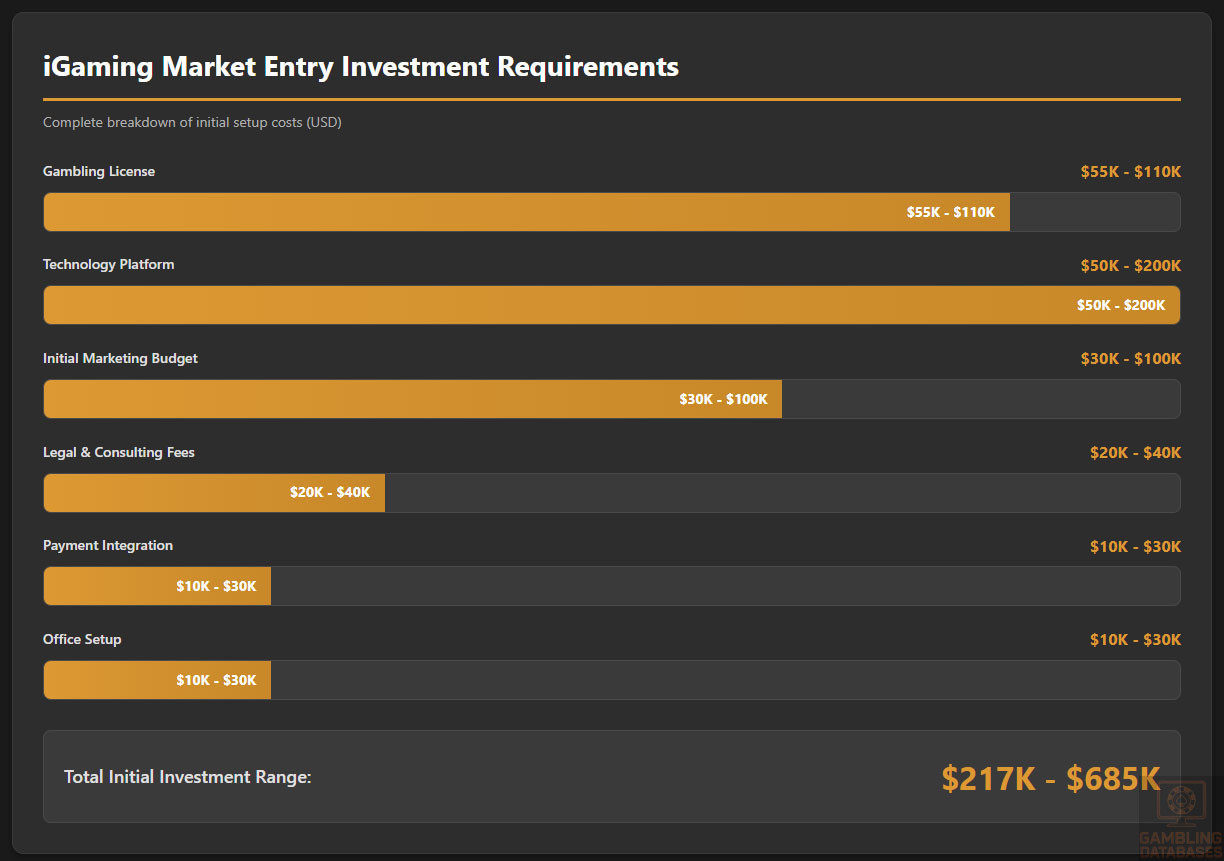
Task: Select the Gambling License label
Action: (99, 171)
